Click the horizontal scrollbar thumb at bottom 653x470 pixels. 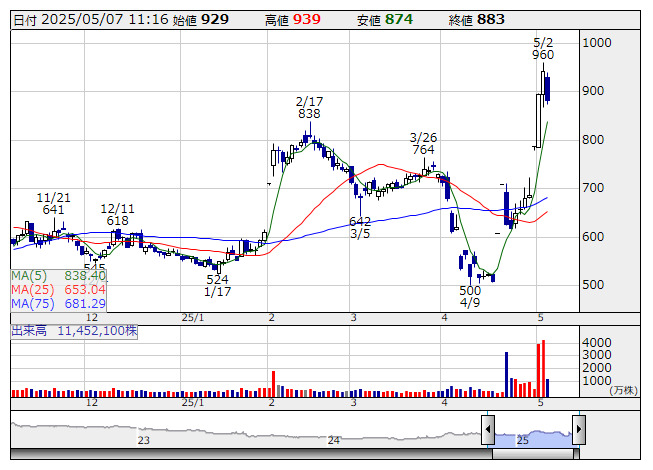[535, 454]
